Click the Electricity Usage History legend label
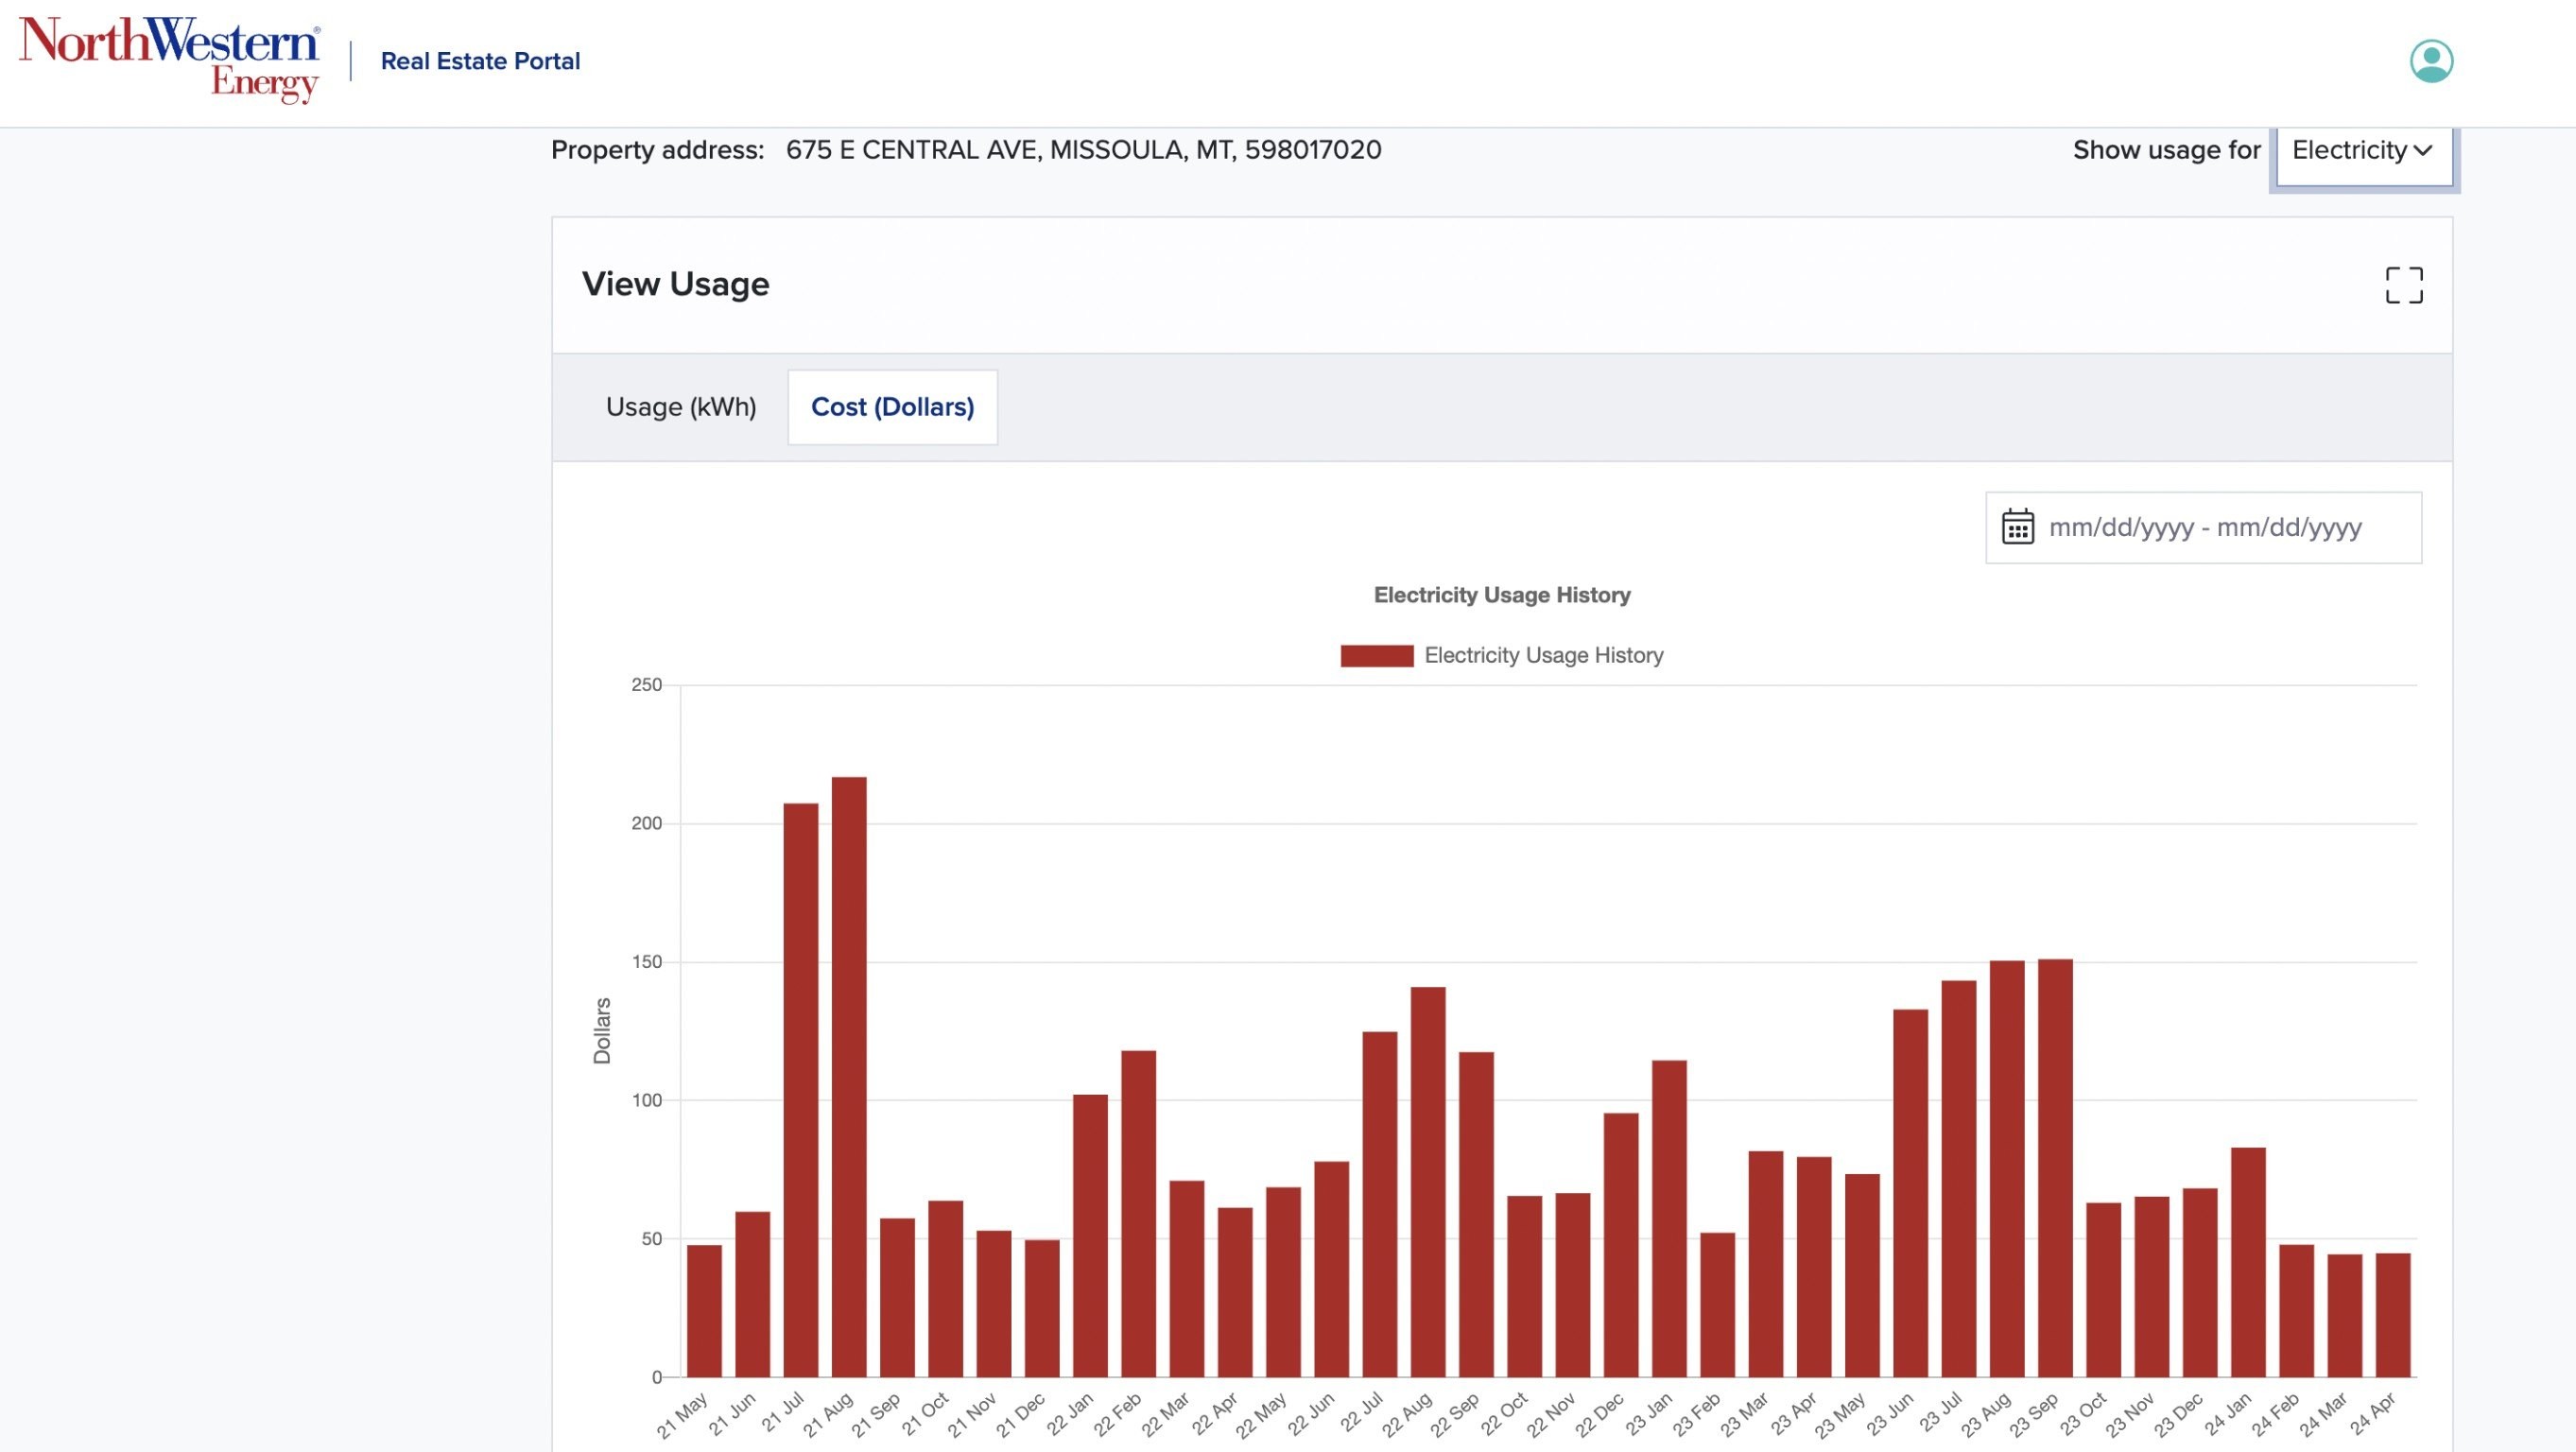This screenshot has height=1452, width=2576. point(1543,655)
